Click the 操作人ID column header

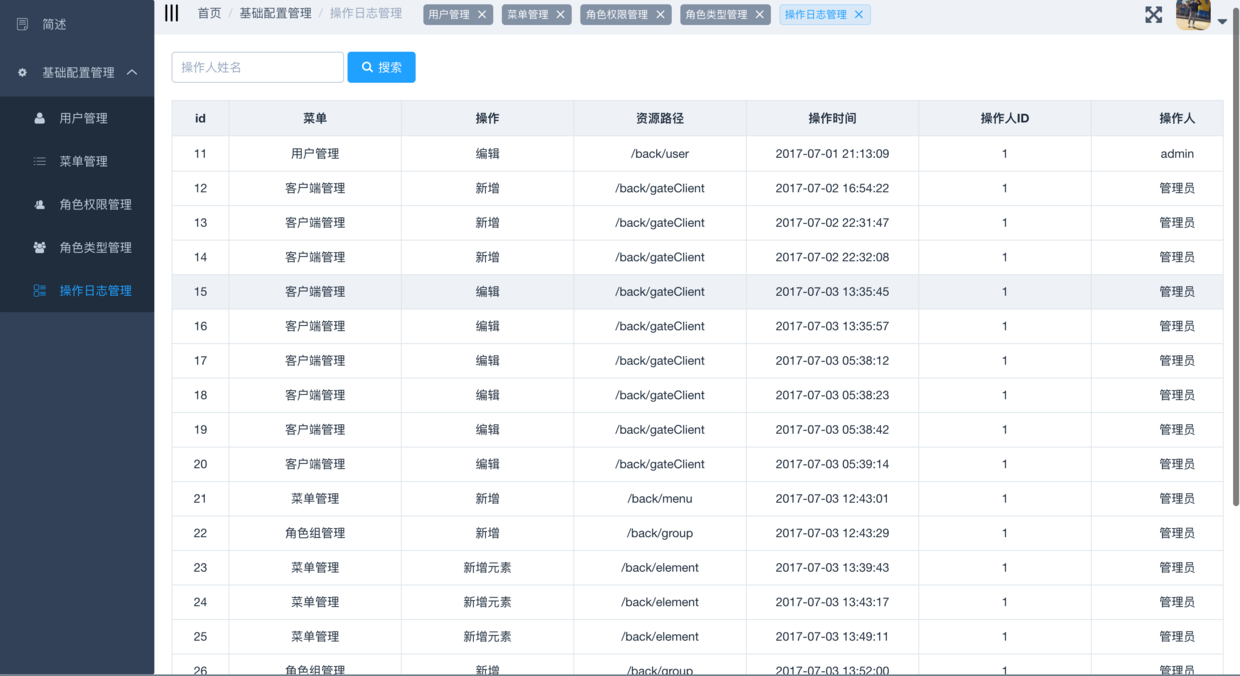tap(1005, 118)
